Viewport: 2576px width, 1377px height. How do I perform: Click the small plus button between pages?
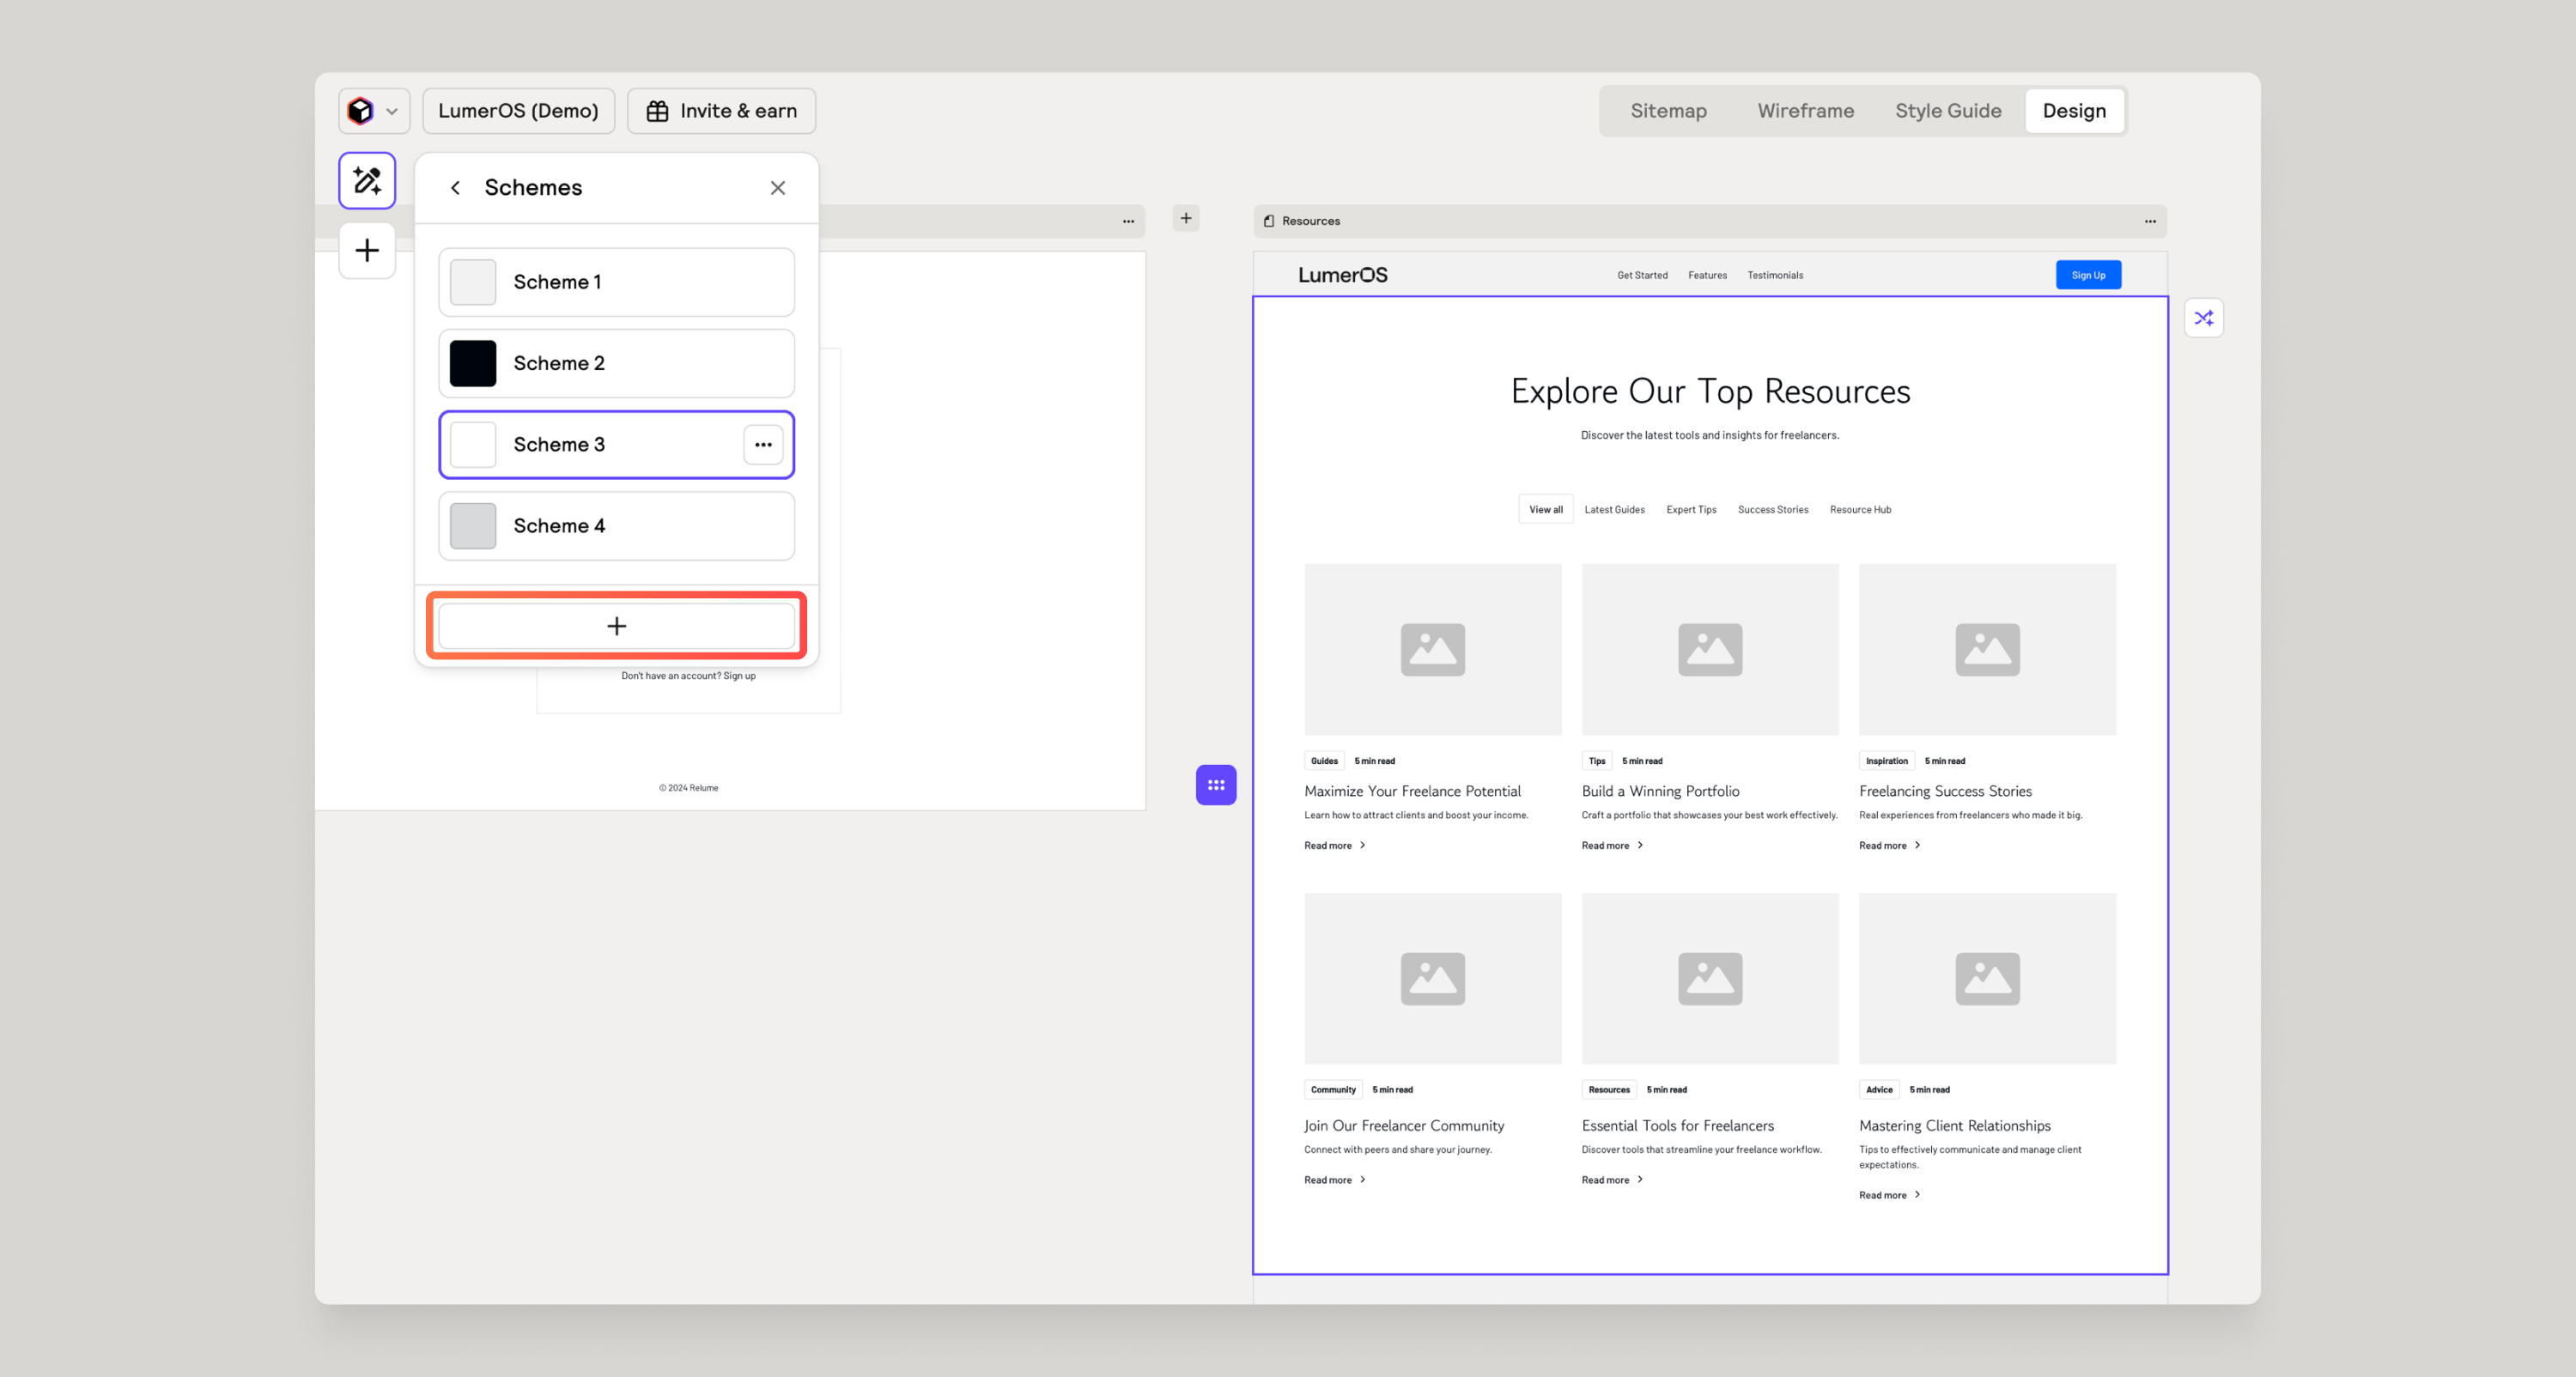click(1186, 218)
